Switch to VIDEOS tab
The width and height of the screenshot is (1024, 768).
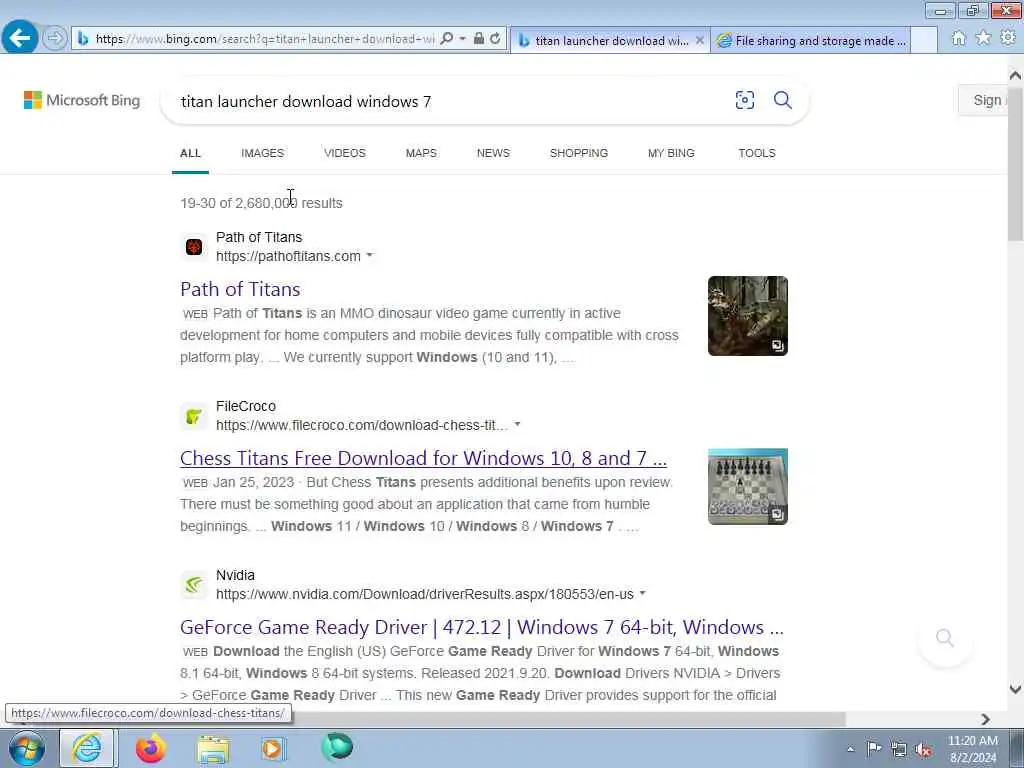pyautogui.click(x=345, y=153)
